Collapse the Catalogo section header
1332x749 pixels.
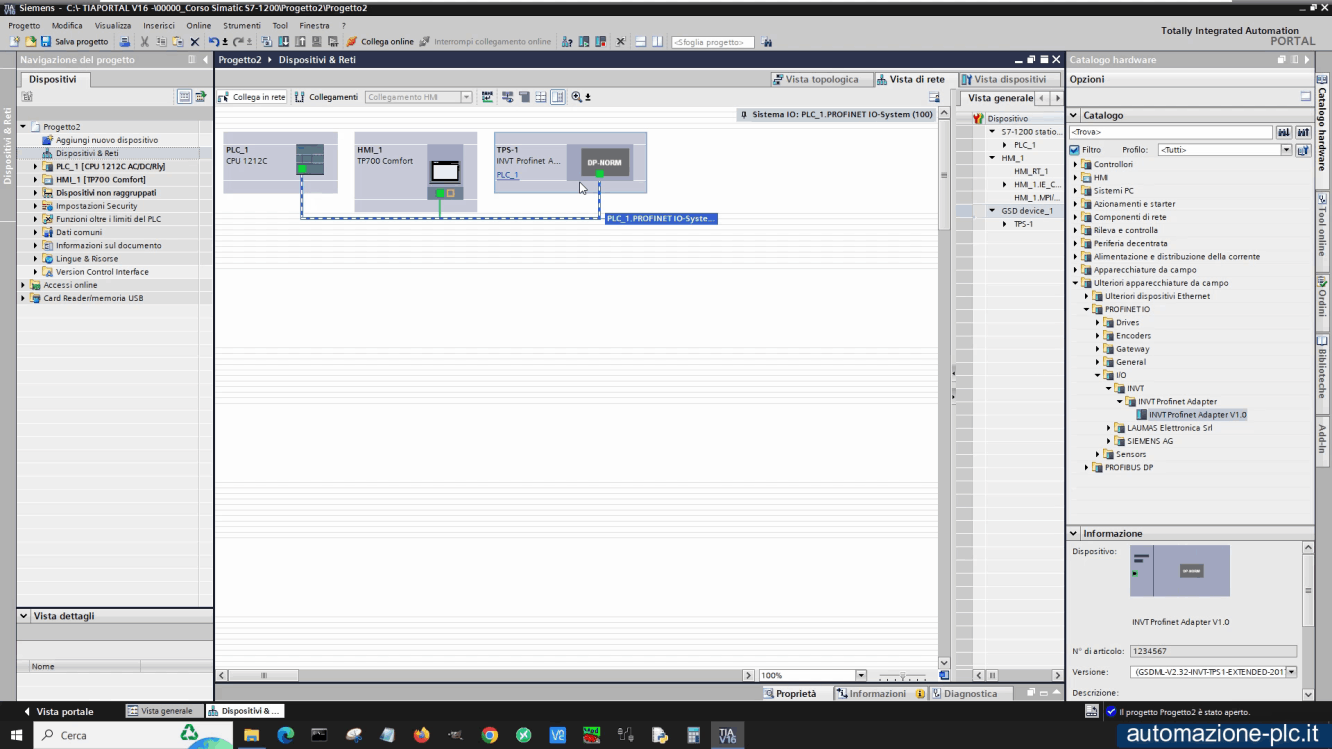tap(1074, 115)
